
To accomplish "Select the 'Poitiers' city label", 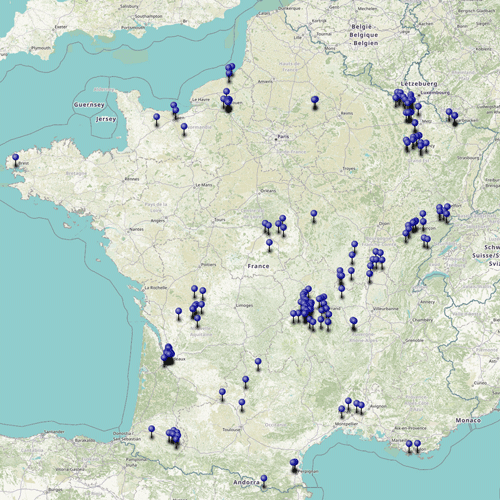I will pyautogui.click(x=209, y=265).
